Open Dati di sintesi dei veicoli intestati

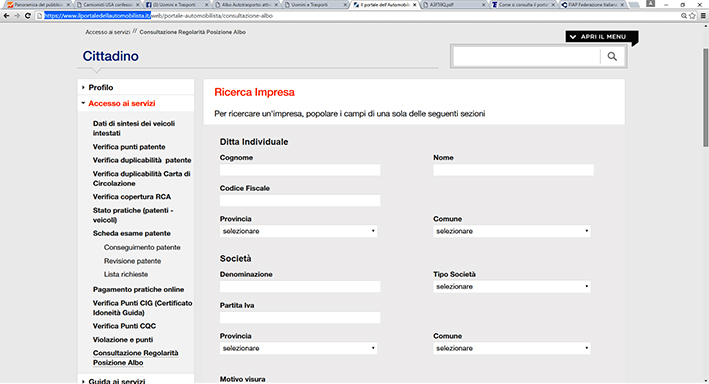coord(134,128)
